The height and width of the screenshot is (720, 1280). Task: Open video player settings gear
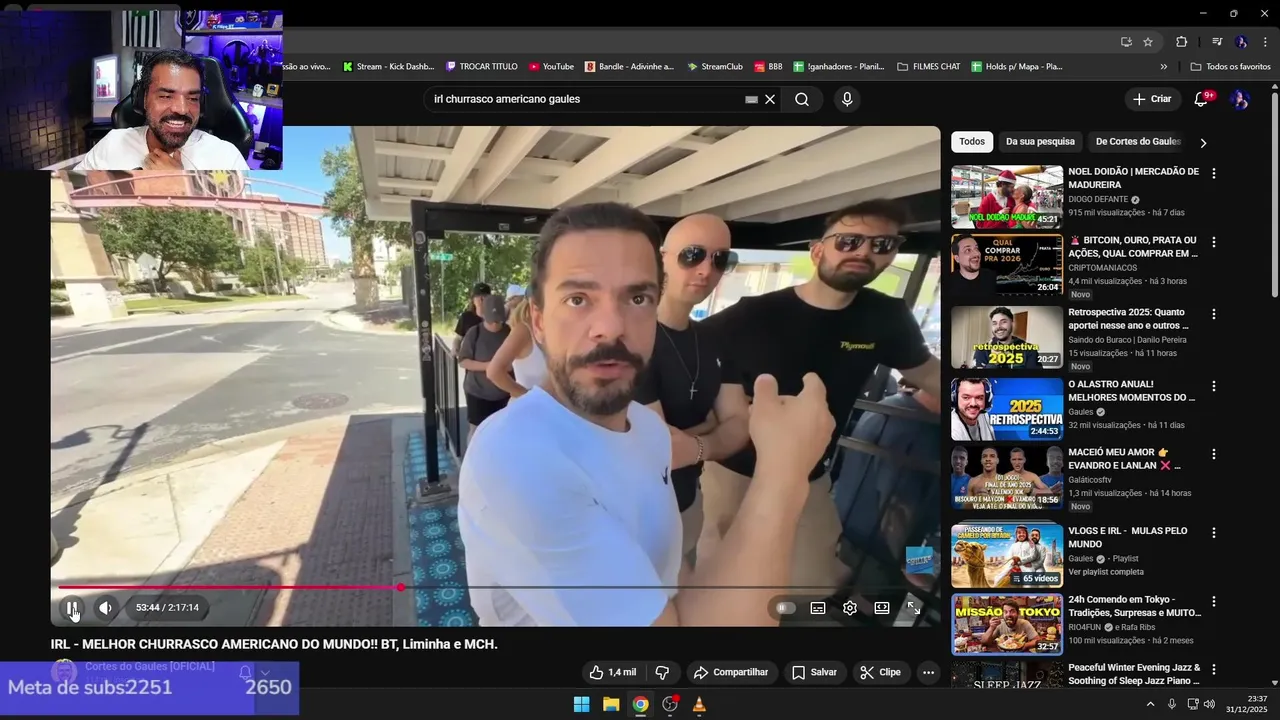click(x=850, y=607)
